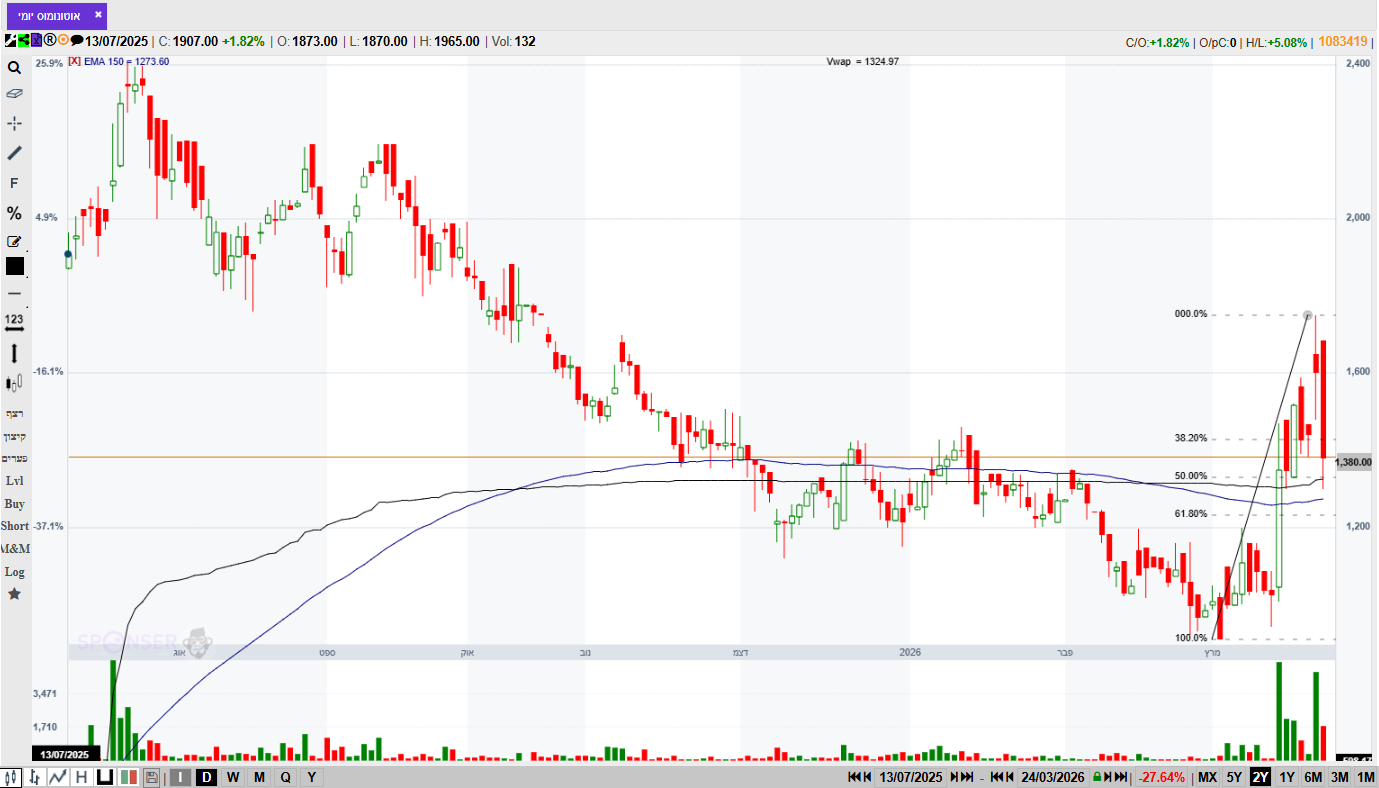Activate the crosshair cursor tool
This screenshot has height=788, width=1379.
point(14,123)
